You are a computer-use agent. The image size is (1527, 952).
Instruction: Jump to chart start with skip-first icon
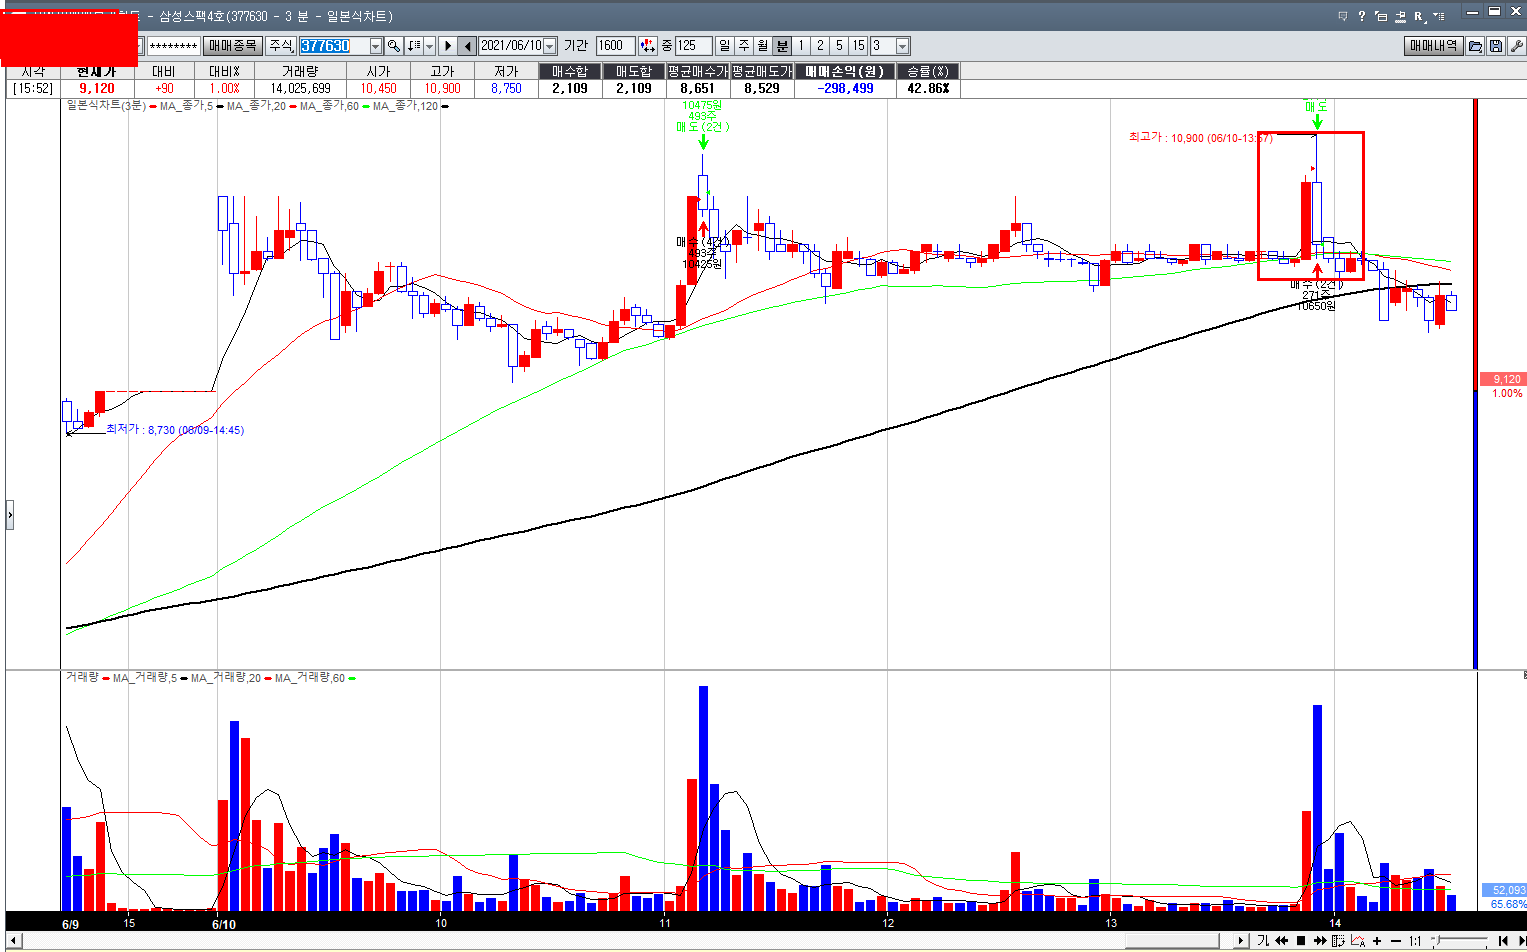pyautogui.click(x=1503, y=941)
